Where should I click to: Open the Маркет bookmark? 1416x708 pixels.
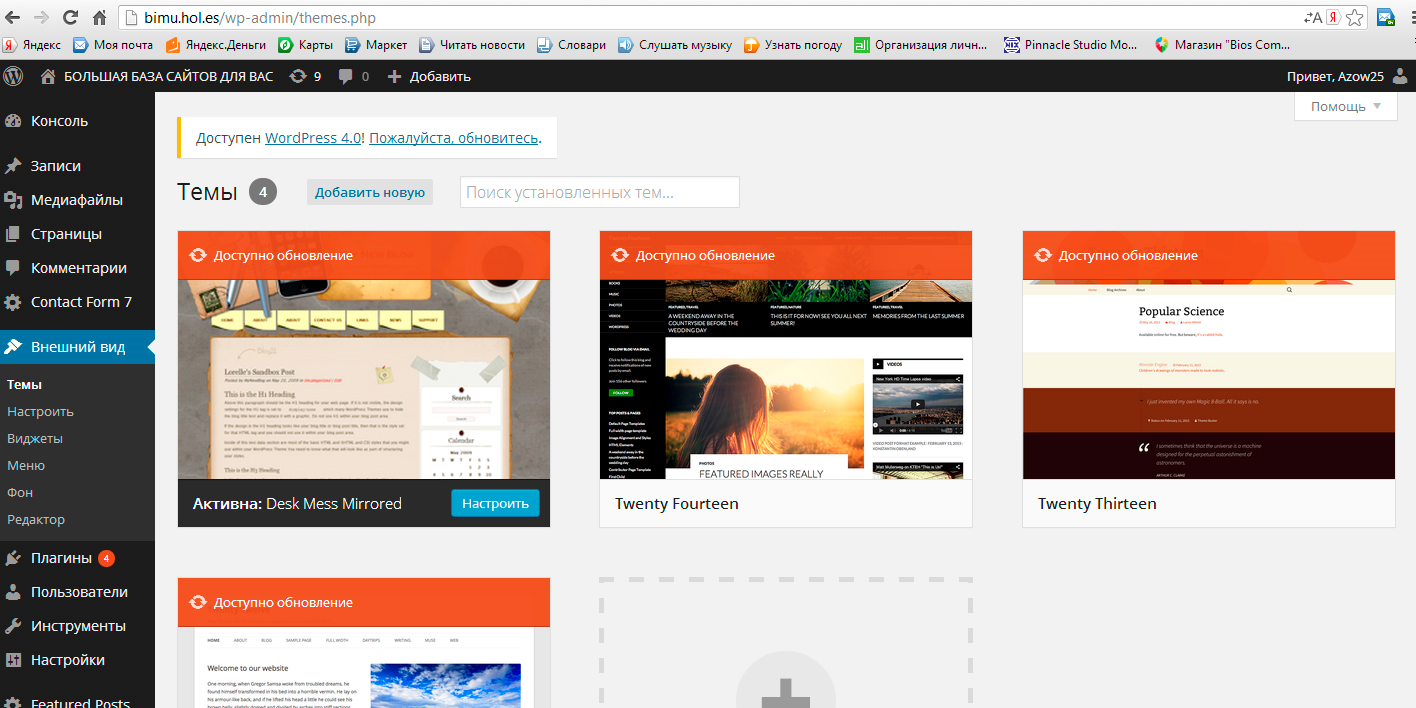[x=376, y=45]
